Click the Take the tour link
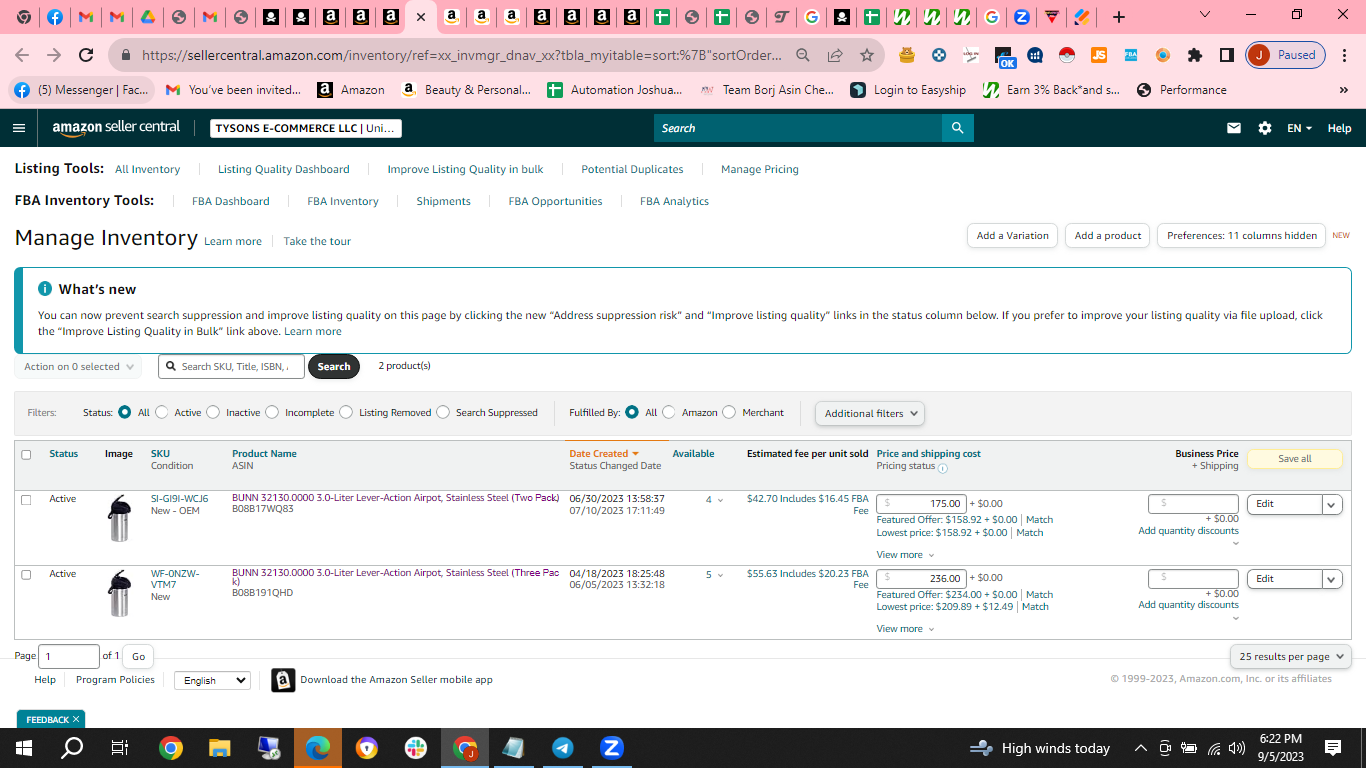This screenshot has height=768, width=1366. (317, 241)
